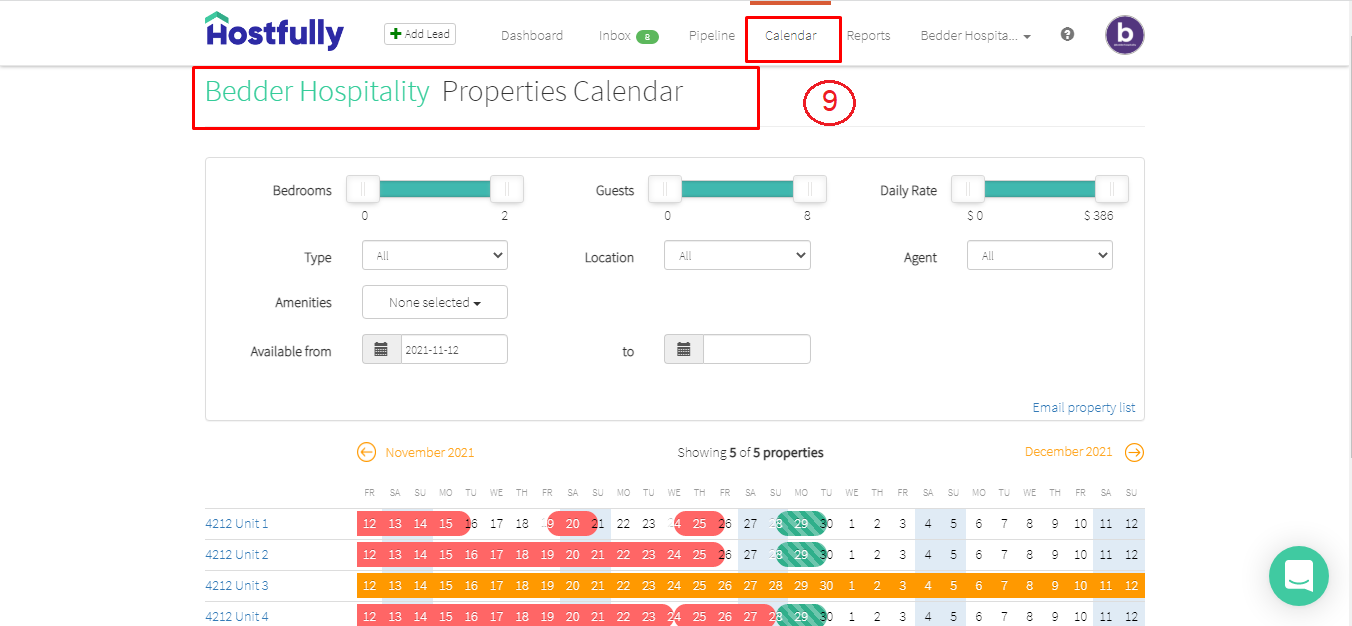The image size is (1352, 626).
Task: Click the Bedrooms minimum slider handle
Action: pos(363,189)
